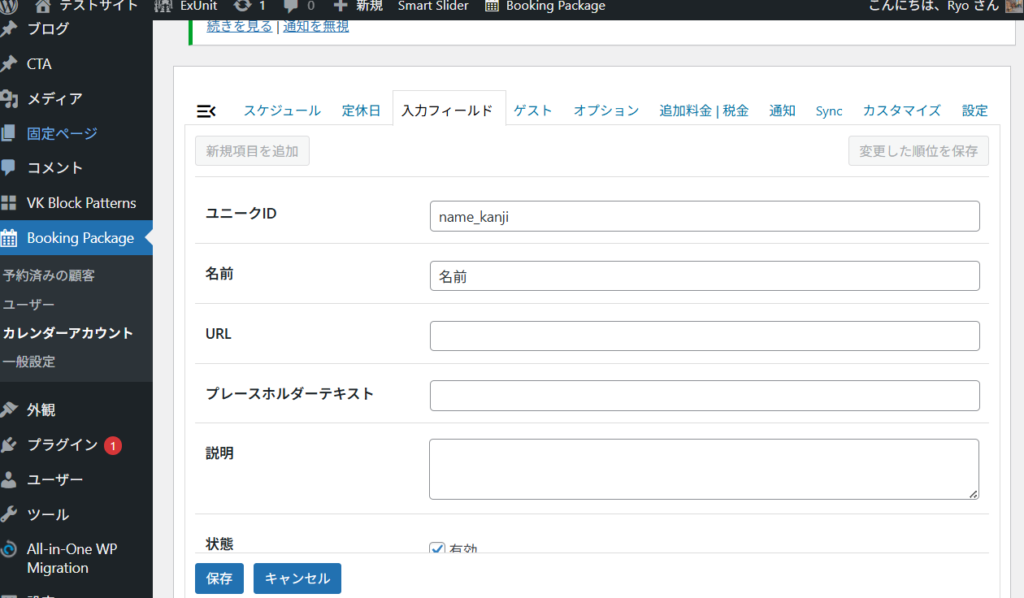The width and height of the screenshot is (1024, 598).
Task: Open the Booking Package calendar icon in the top bar
Action: point(492,6)
